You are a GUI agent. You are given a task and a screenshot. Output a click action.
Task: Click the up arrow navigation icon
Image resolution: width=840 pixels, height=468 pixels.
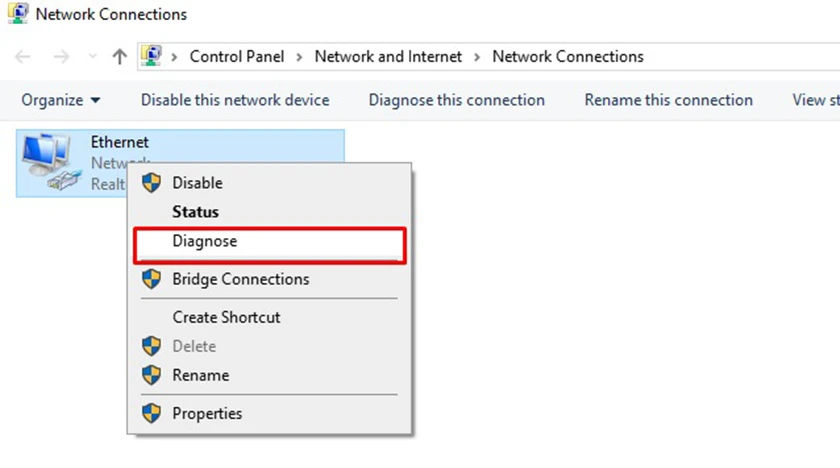(x=119, y=56)
